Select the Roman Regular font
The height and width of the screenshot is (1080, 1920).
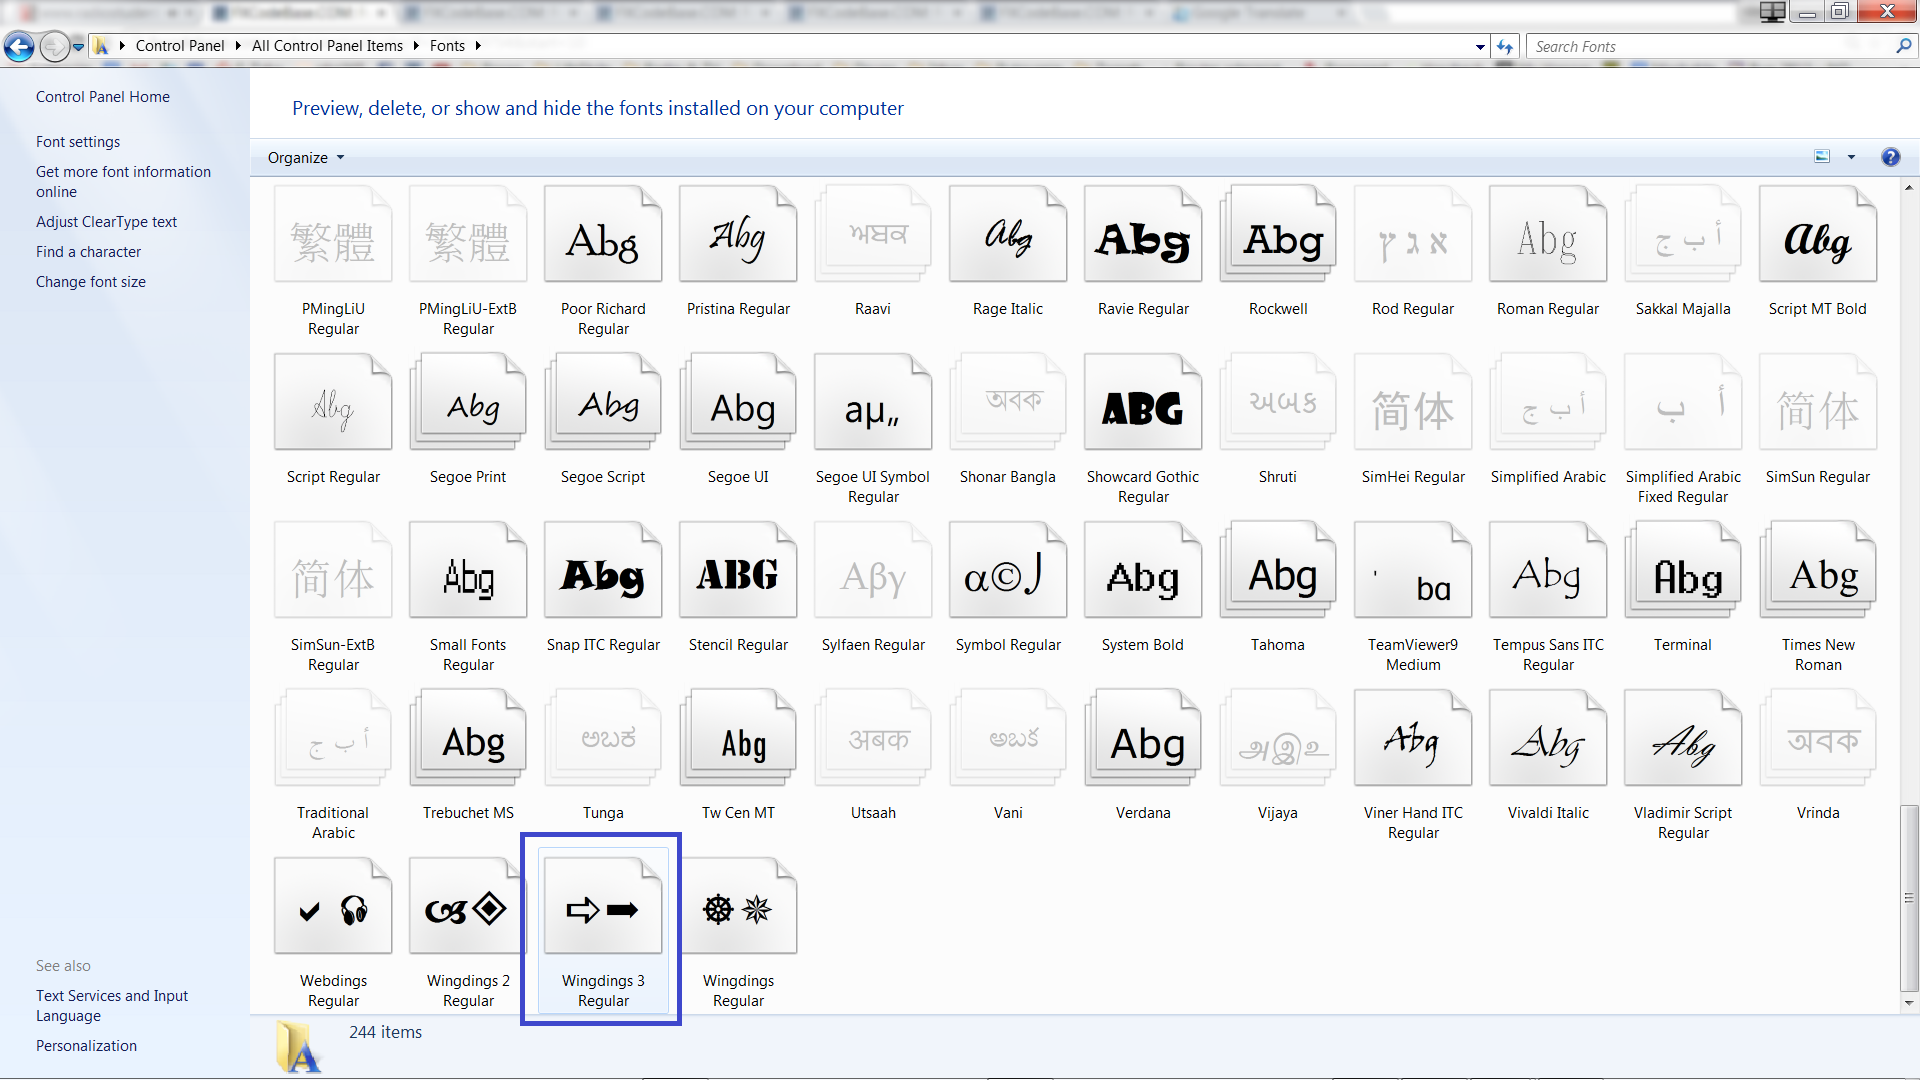click(x=1548, y=252)
